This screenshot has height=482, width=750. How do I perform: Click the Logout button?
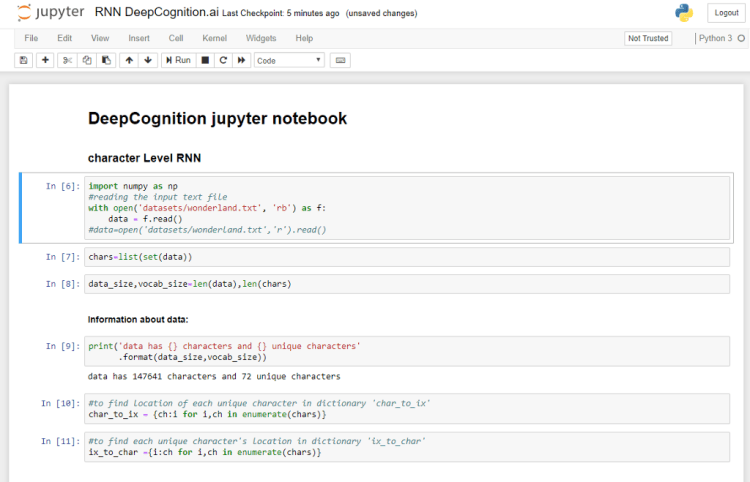(724, 13)
